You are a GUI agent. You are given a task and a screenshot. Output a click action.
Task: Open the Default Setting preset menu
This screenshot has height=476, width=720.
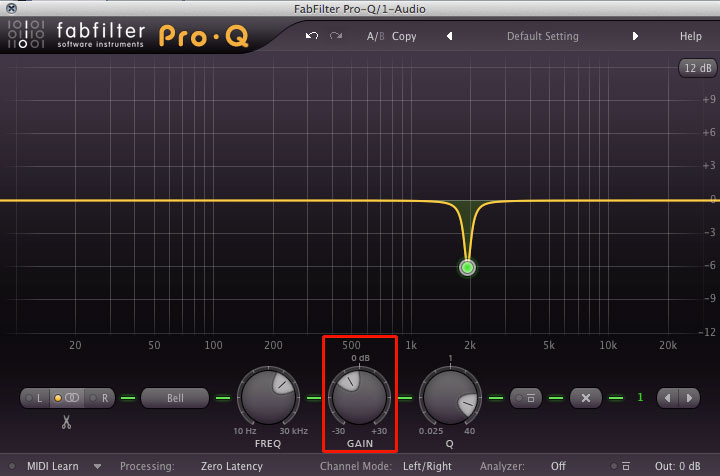[542, 36]
